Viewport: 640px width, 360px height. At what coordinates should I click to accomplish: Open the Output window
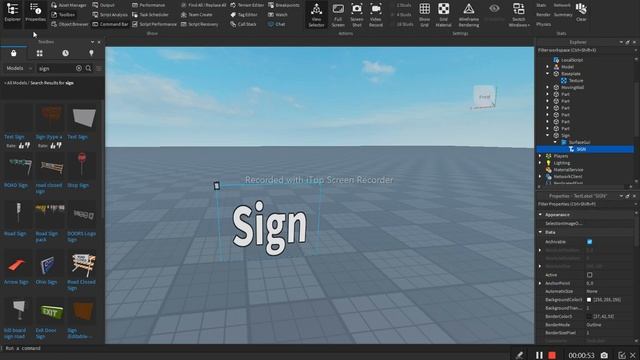coord(103,5)
